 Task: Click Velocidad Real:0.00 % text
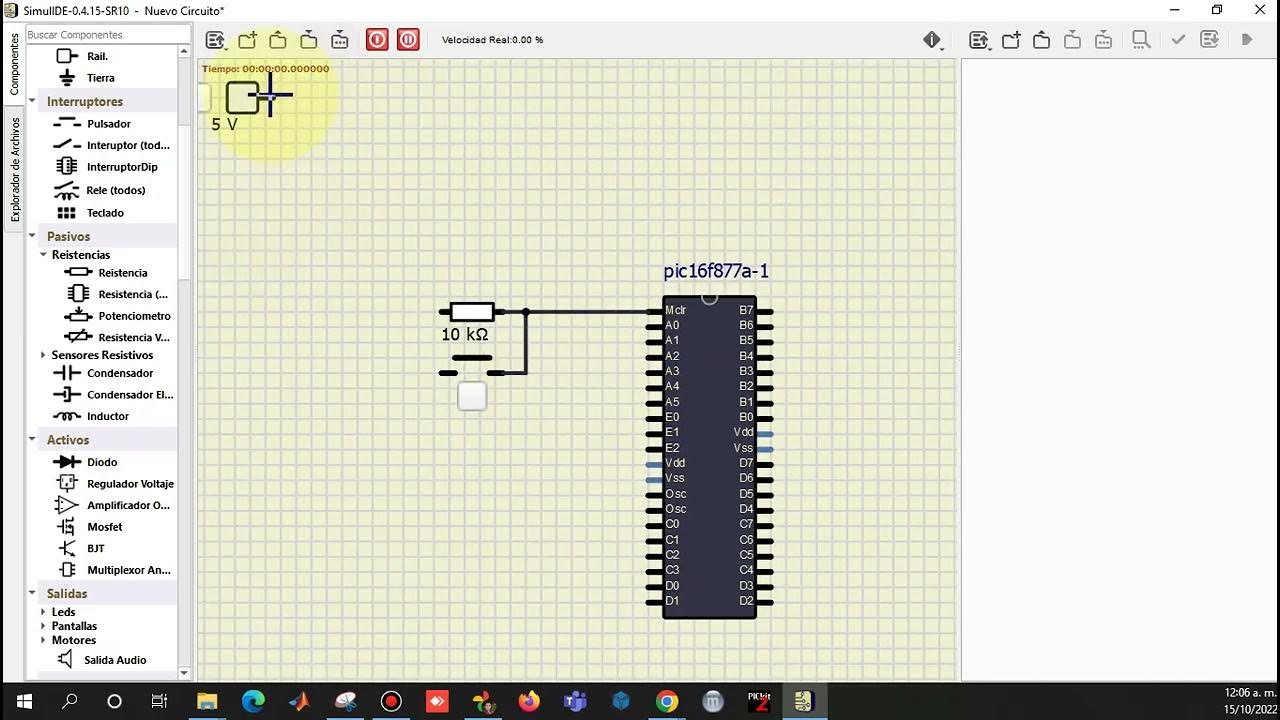[x=492, y=40]
